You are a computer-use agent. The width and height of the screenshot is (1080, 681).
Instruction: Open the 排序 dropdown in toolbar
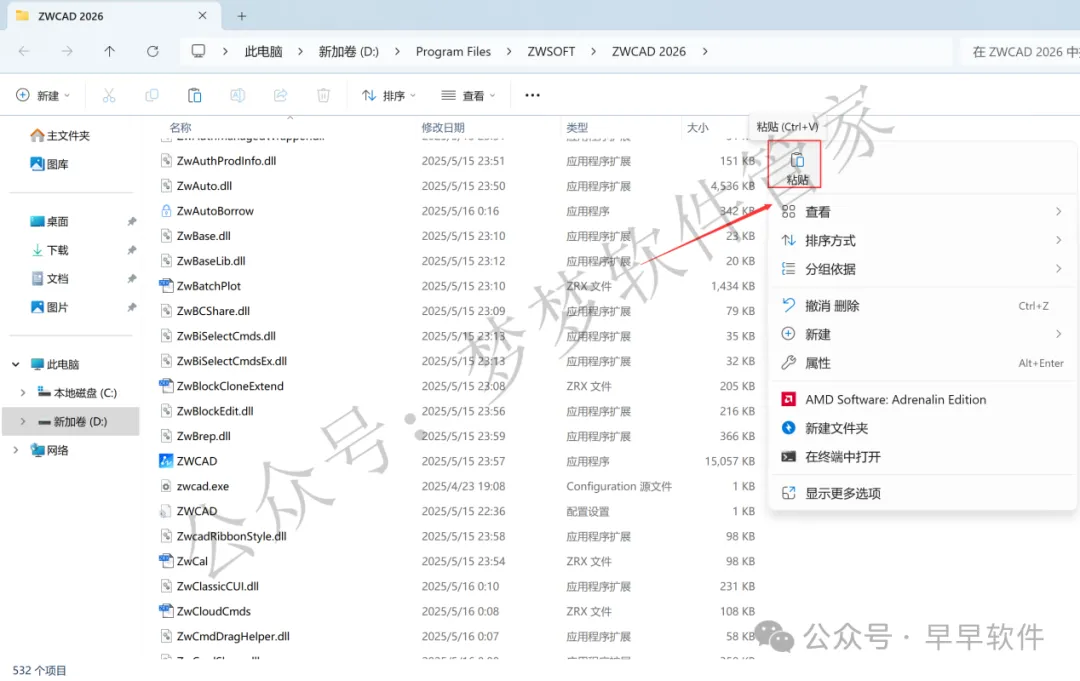coord(389,96)
